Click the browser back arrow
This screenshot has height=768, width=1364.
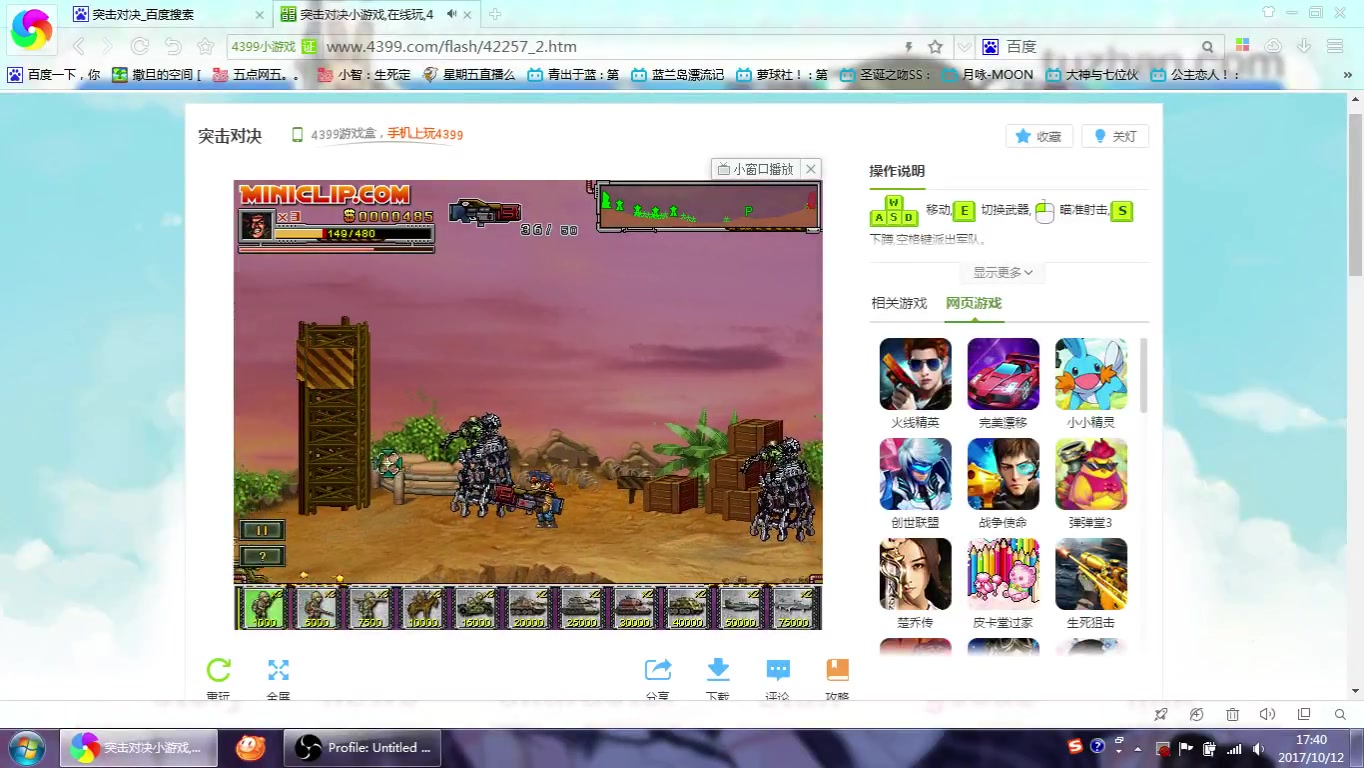[78, 46]
